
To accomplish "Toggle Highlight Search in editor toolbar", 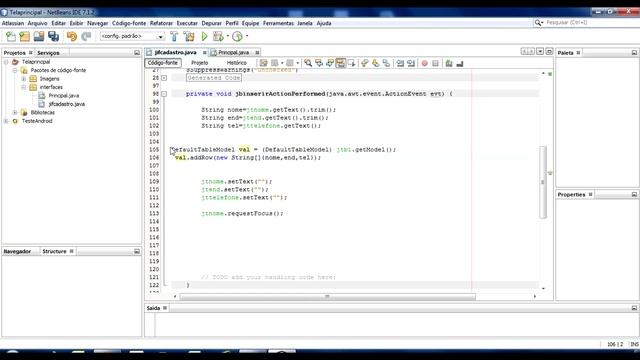I will (x=340, y=63).
